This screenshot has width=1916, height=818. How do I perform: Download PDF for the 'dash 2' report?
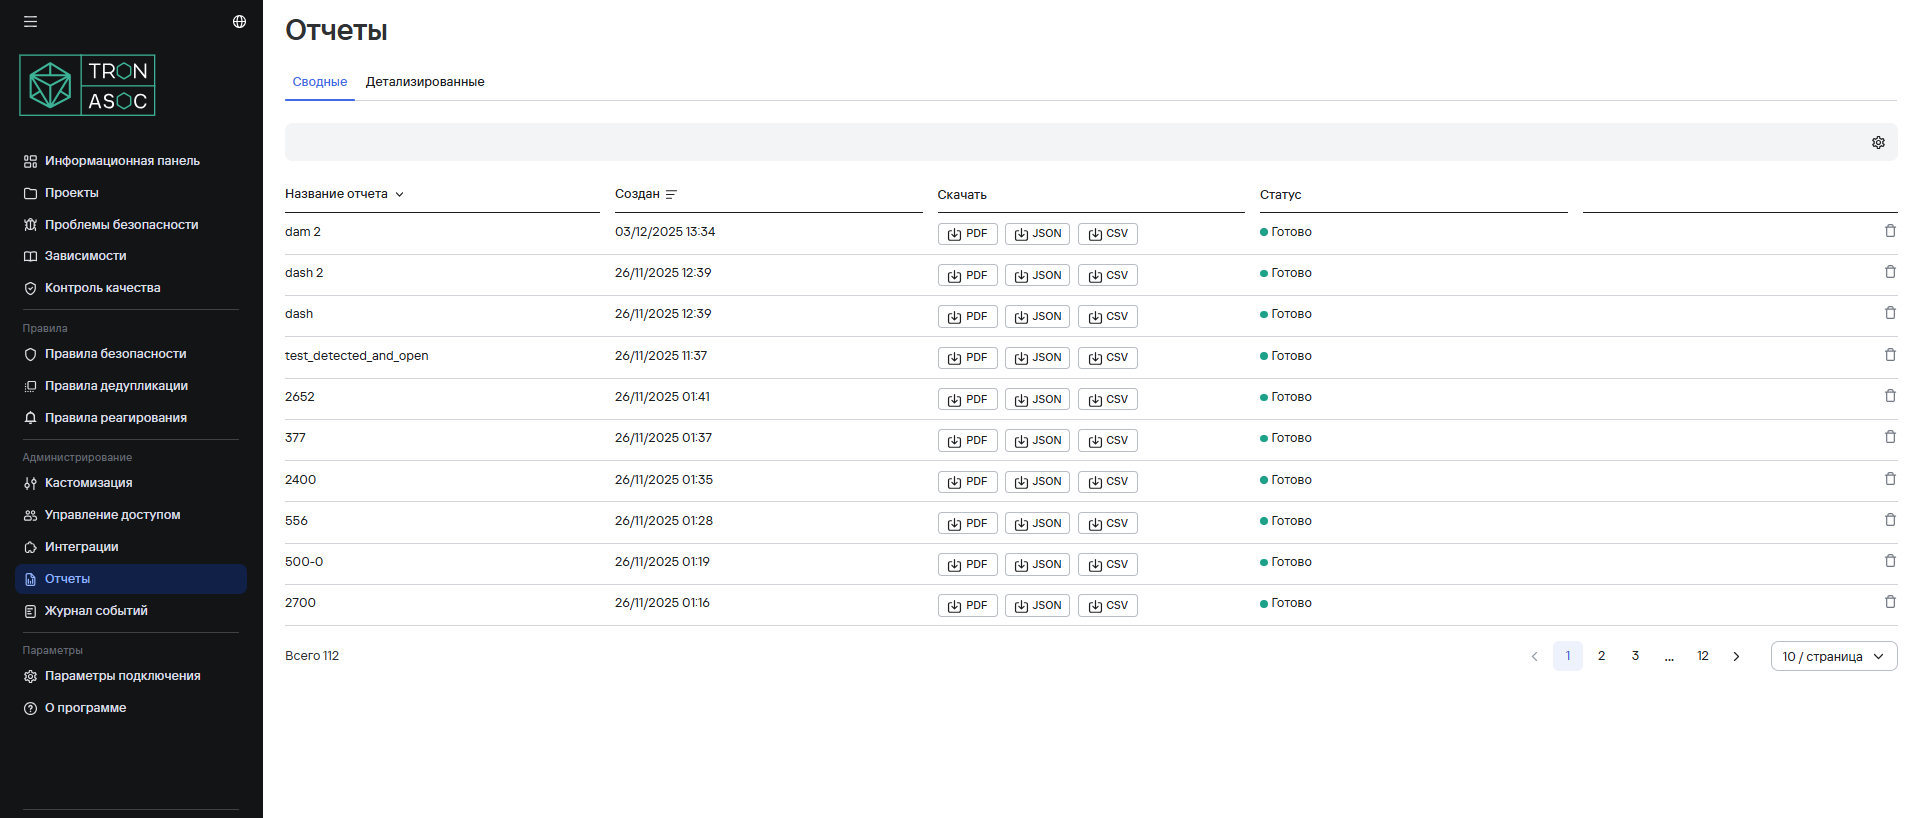[967, 275]
